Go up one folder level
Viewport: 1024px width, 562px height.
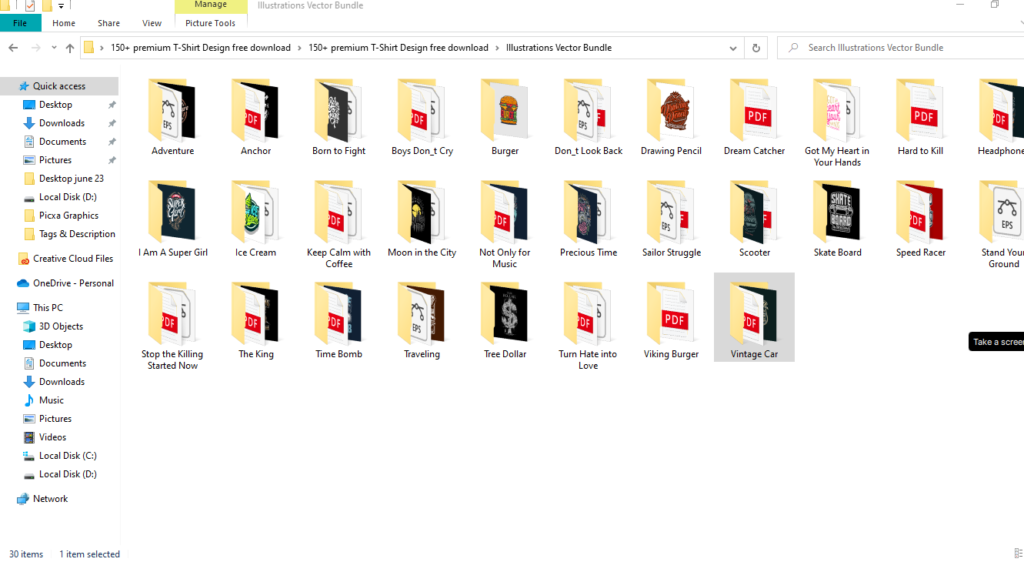70,47
